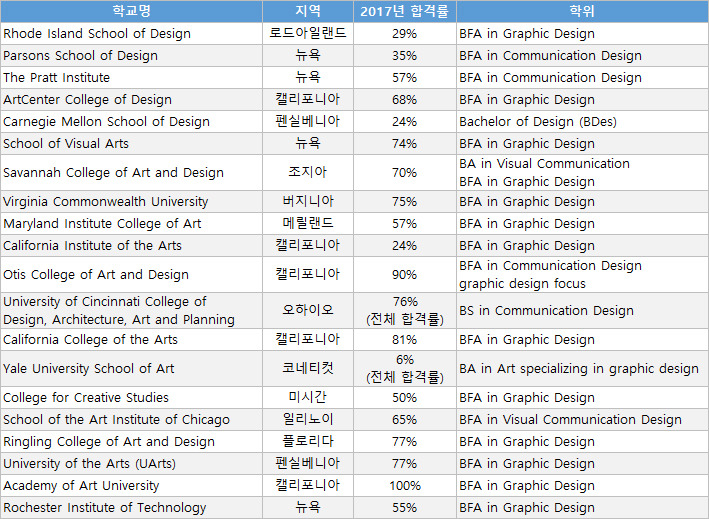709x519 pixels.
Task: Click the 플로리다 region cell
Action: click(307, 442)
